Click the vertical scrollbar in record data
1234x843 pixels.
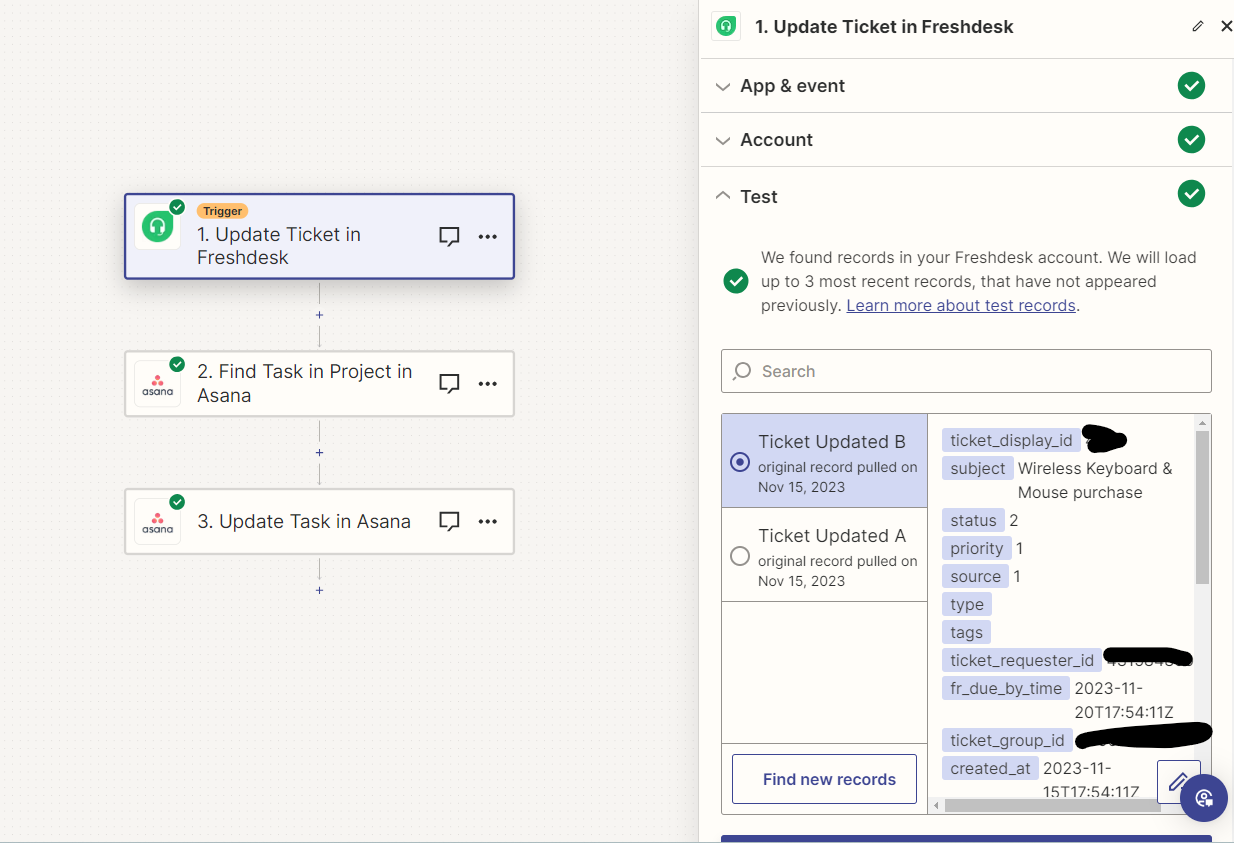click(x=1202, y=507)
